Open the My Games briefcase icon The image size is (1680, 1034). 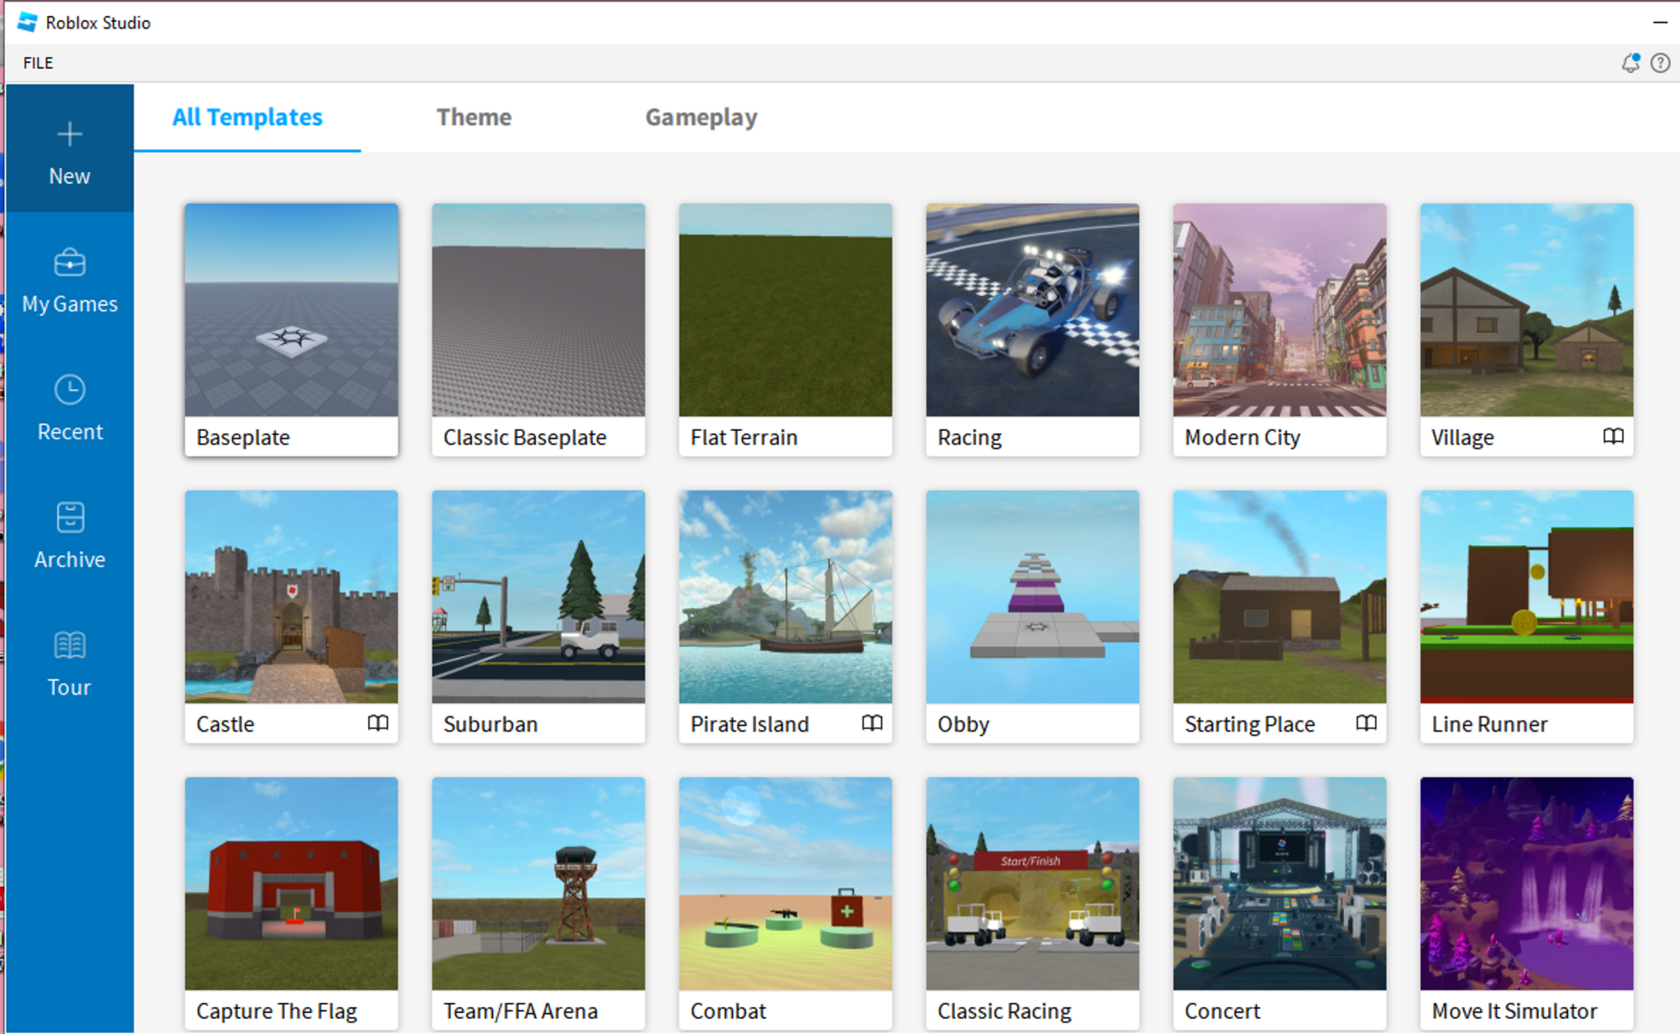coord(69,262)
